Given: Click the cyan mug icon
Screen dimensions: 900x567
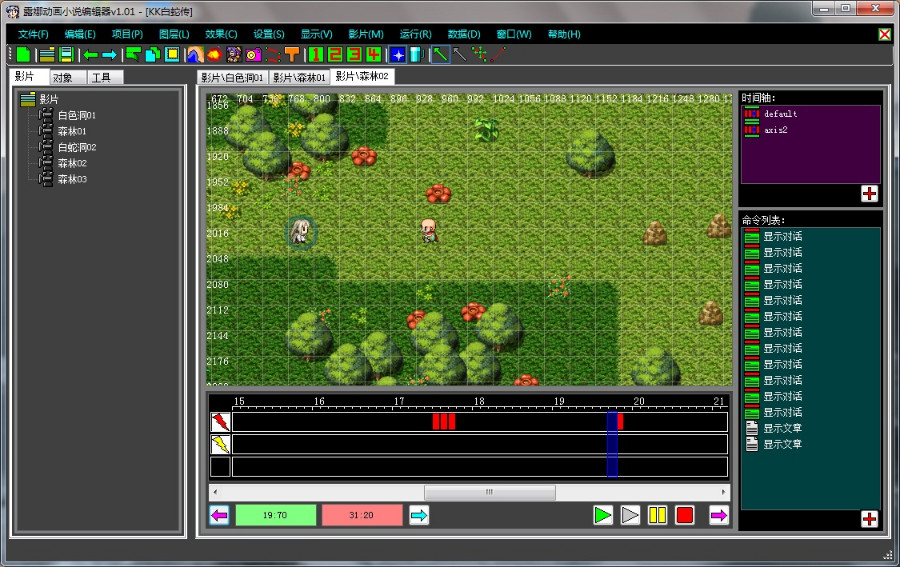Looking at the screenshot, I should tap(417, 55).
